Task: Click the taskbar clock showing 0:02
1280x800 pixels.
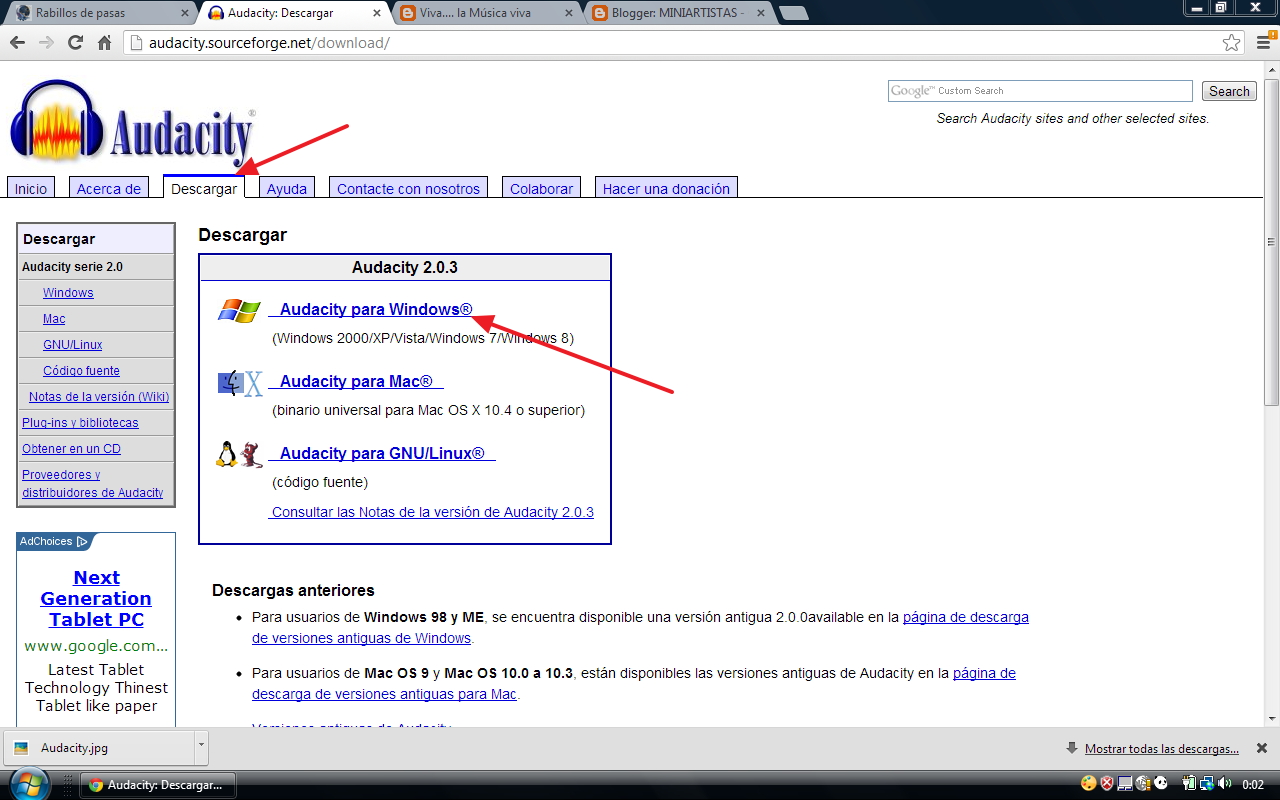Action: point(1253,785)
